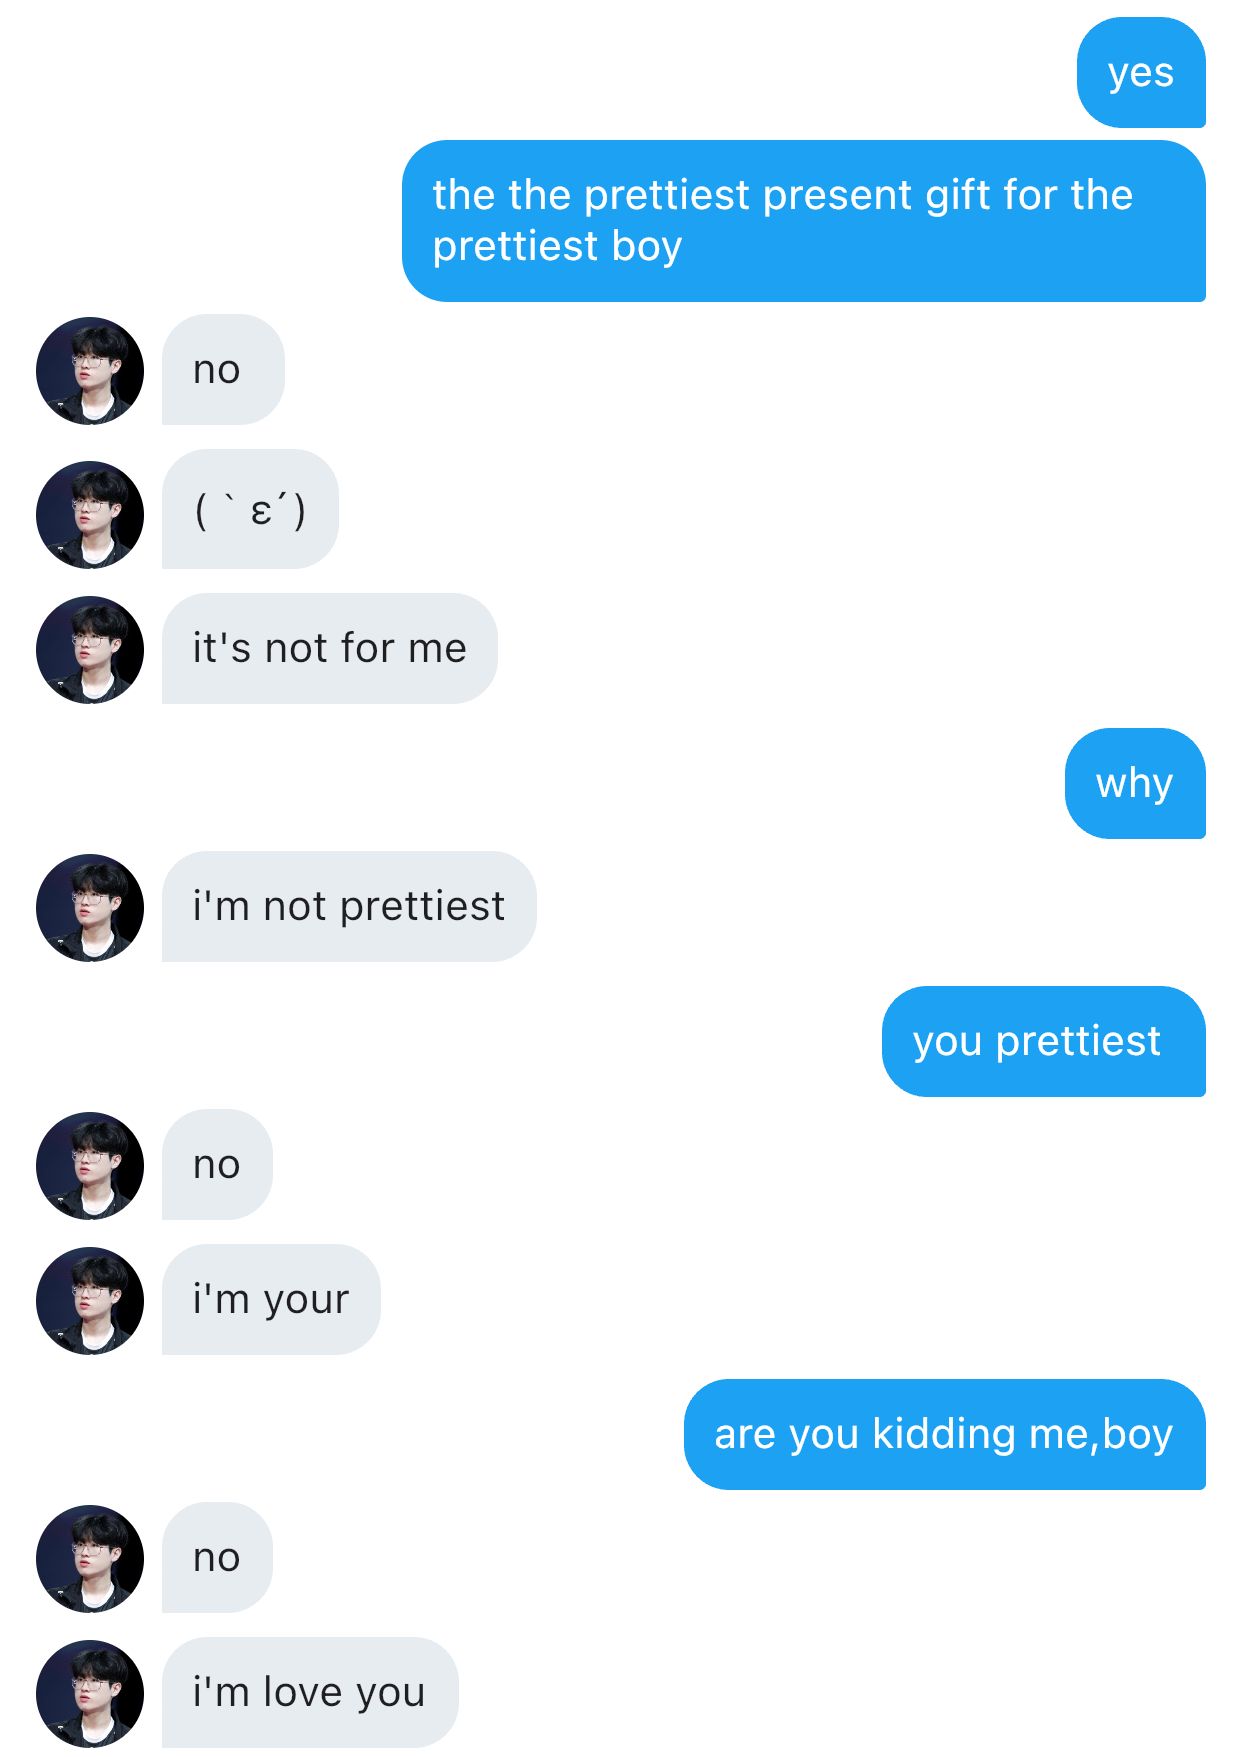Image resolution: width=1242 pixels, height=1757 pixels.
Task: Open the avatar beside "i'm love you"
Action: (x=90, y=1694)
